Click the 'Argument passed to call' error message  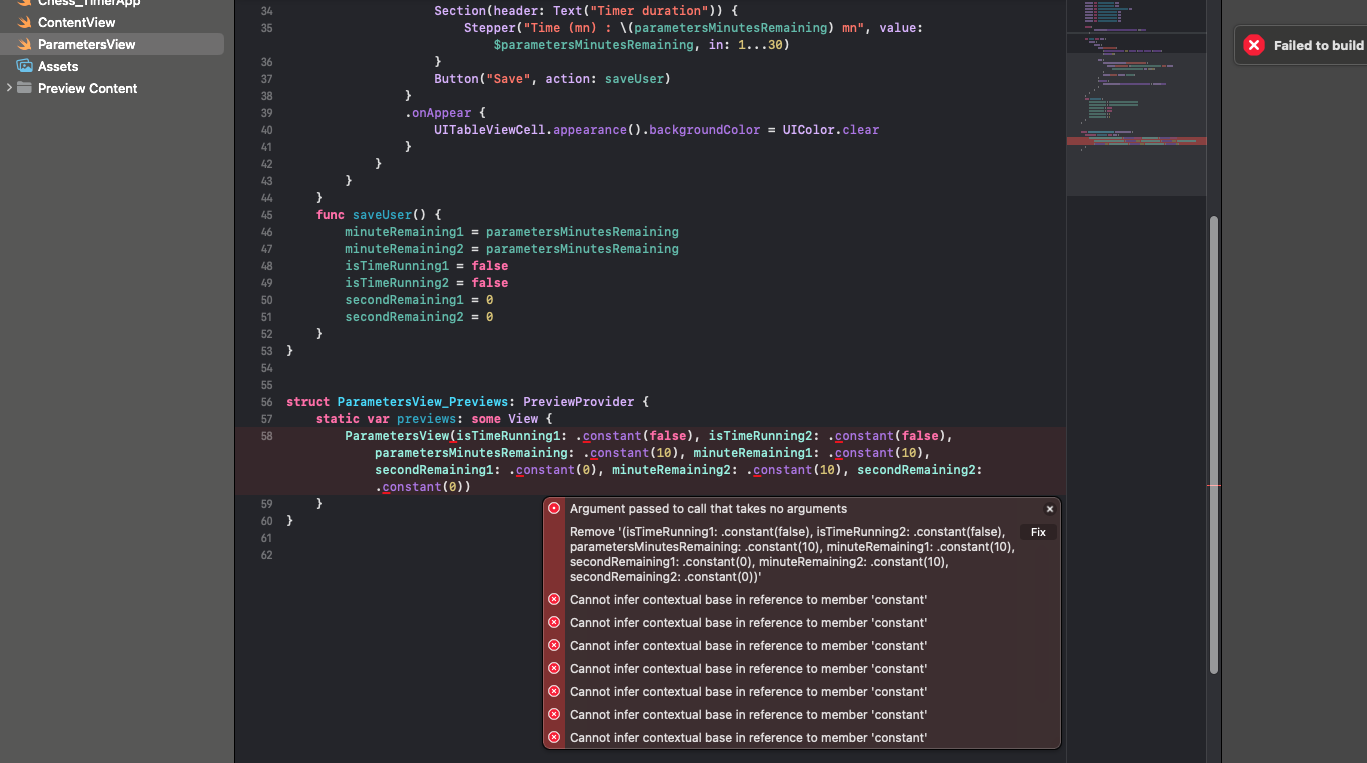click(708, 509)
